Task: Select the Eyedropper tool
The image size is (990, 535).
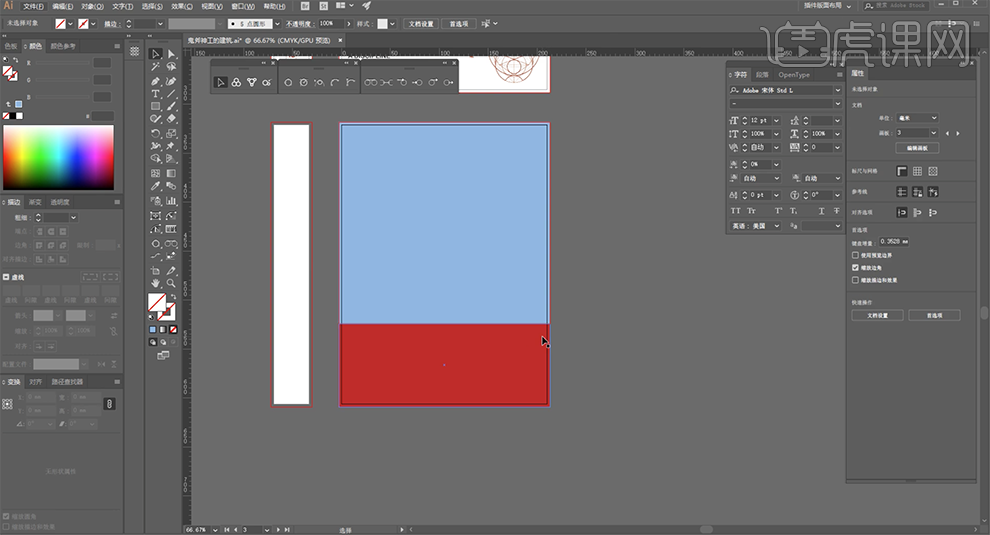Action: [x=155, y=187]
